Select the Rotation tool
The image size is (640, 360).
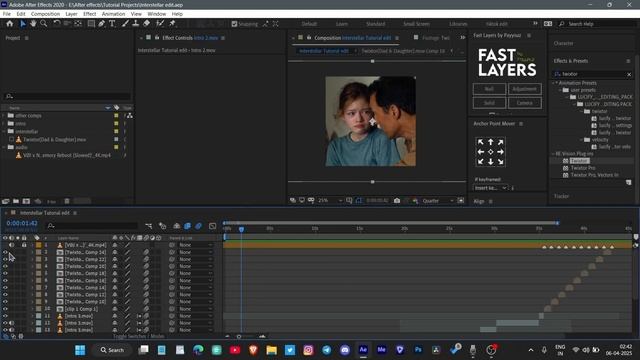pos(57,24)
